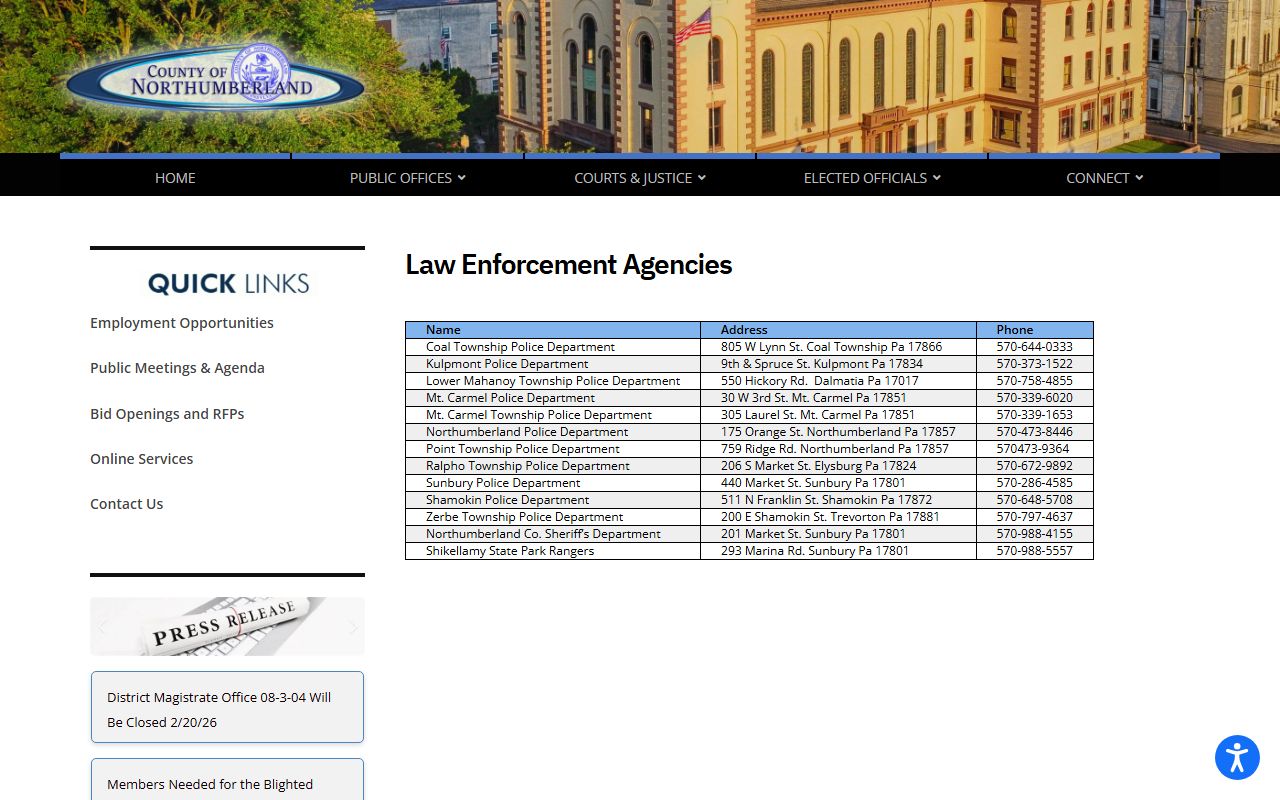Select Zerbe Township Police Department cell
Image resolution: width=1280 pixels, height=800 pixels.
click(553, 517)
